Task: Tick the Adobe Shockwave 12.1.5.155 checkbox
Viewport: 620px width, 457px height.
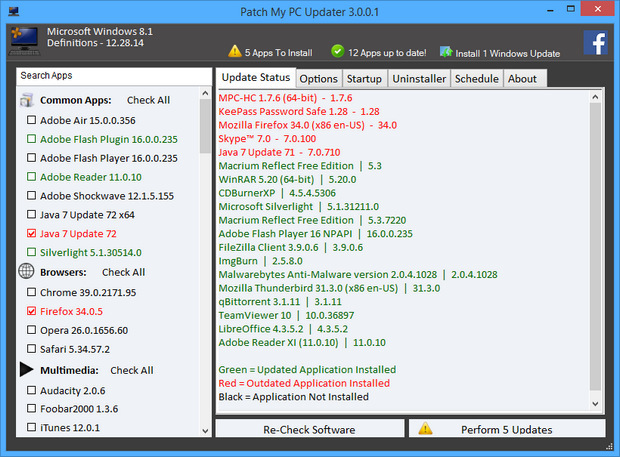Action: coord(31,195)
